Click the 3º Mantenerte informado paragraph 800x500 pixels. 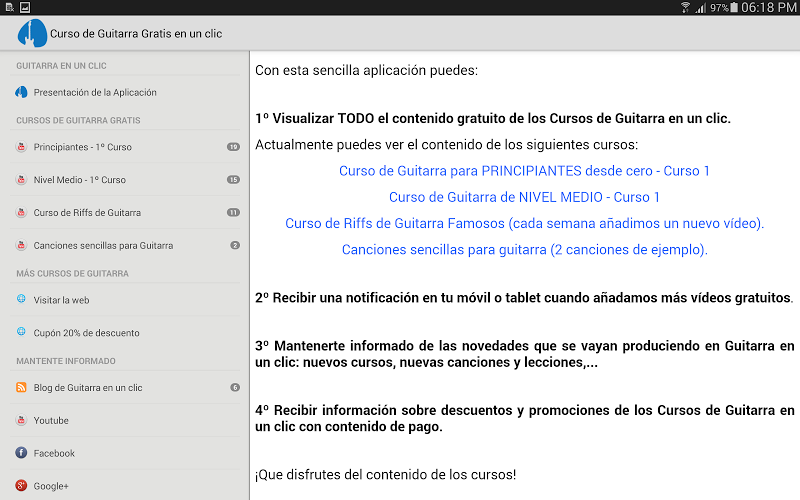pos(524,354)
